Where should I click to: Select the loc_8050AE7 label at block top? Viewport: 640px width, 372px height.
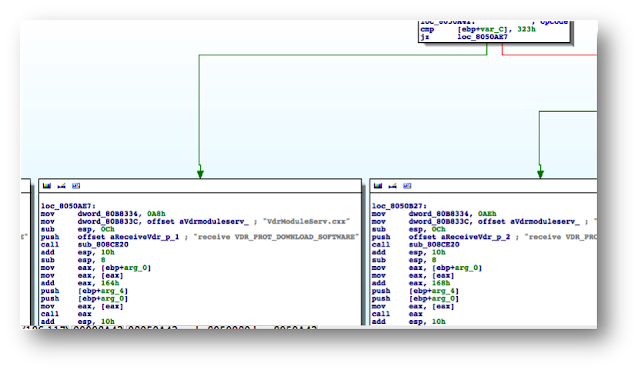[x=68, y=206]
